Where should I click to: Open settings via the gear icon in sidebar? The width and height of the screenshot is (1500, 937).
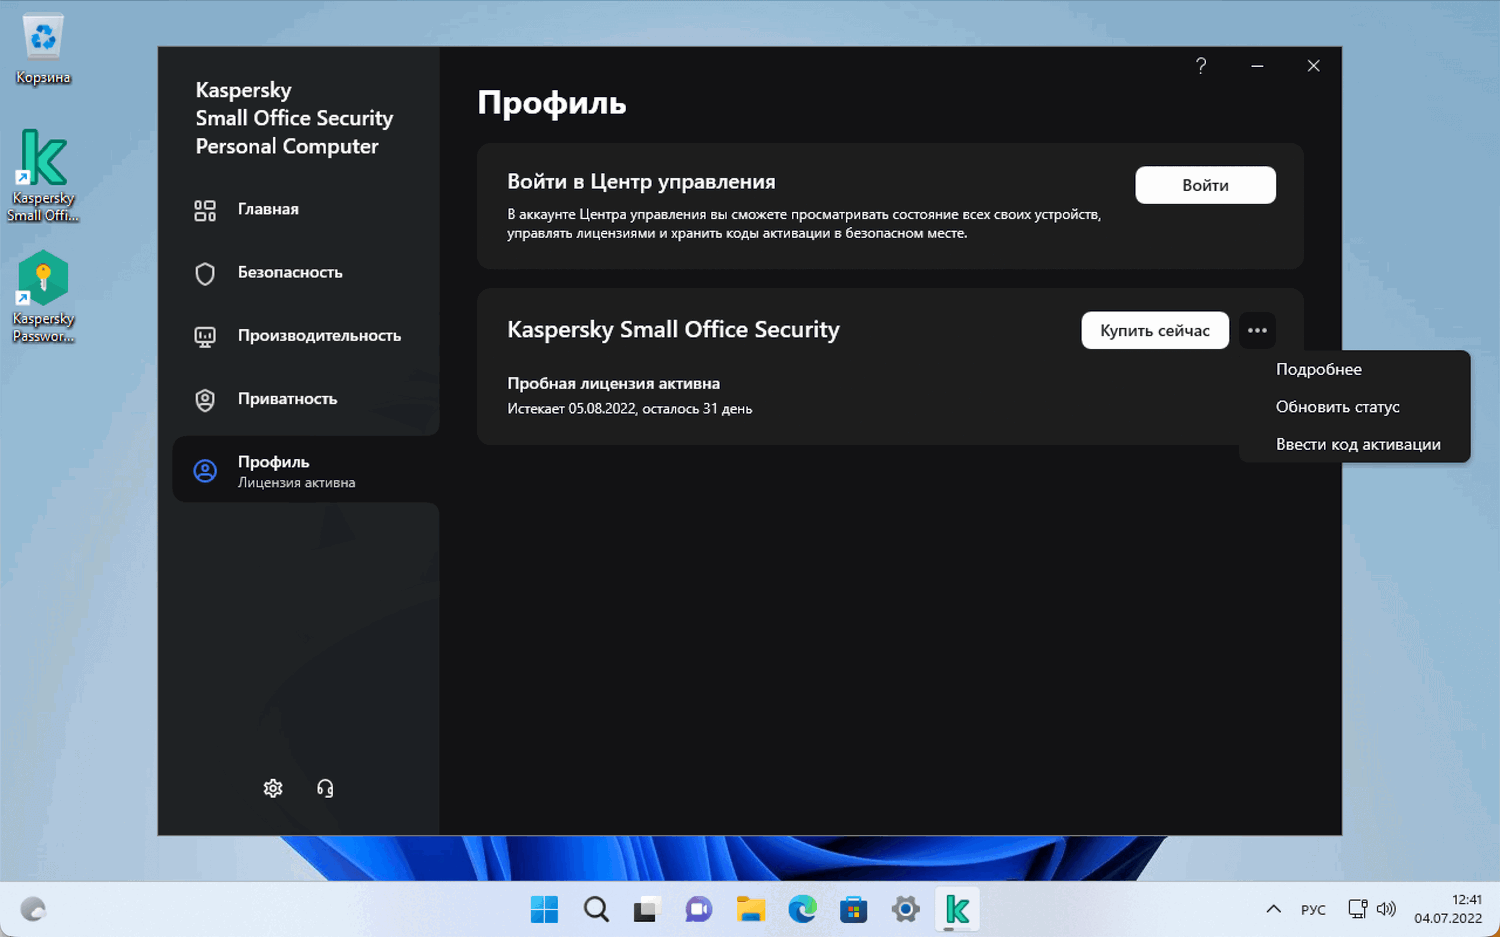click(273, 788)
